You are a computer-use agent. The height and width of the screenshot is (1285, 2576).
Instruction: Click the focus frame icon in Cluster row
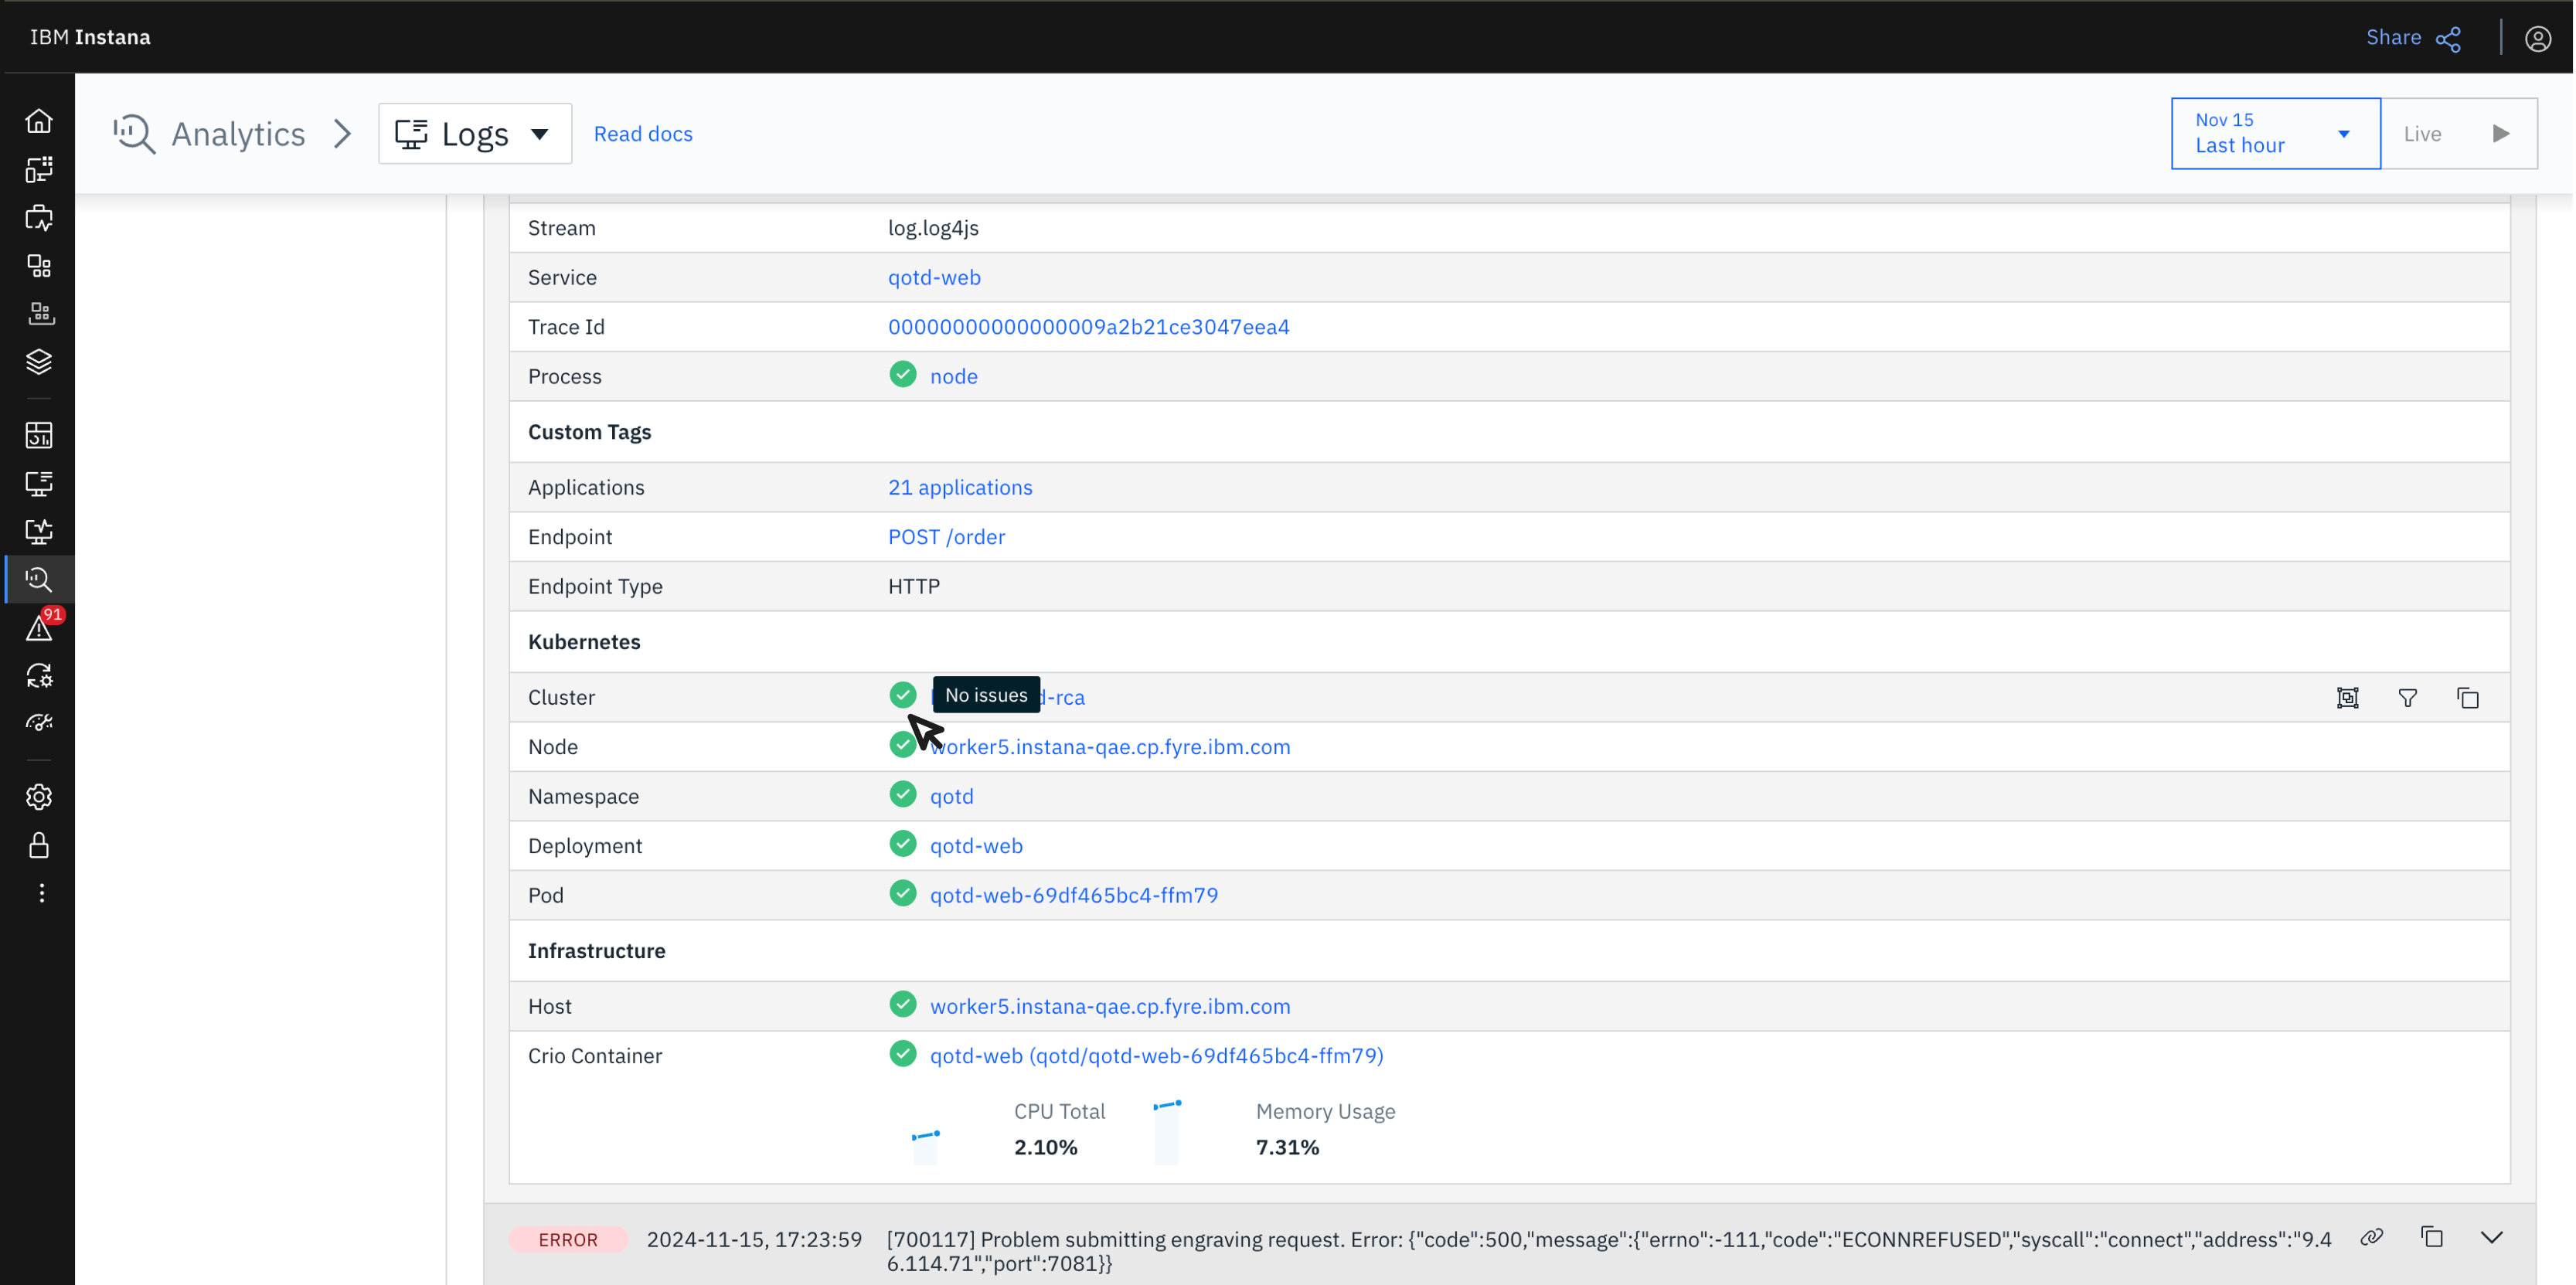click(x=2347, y=697)
